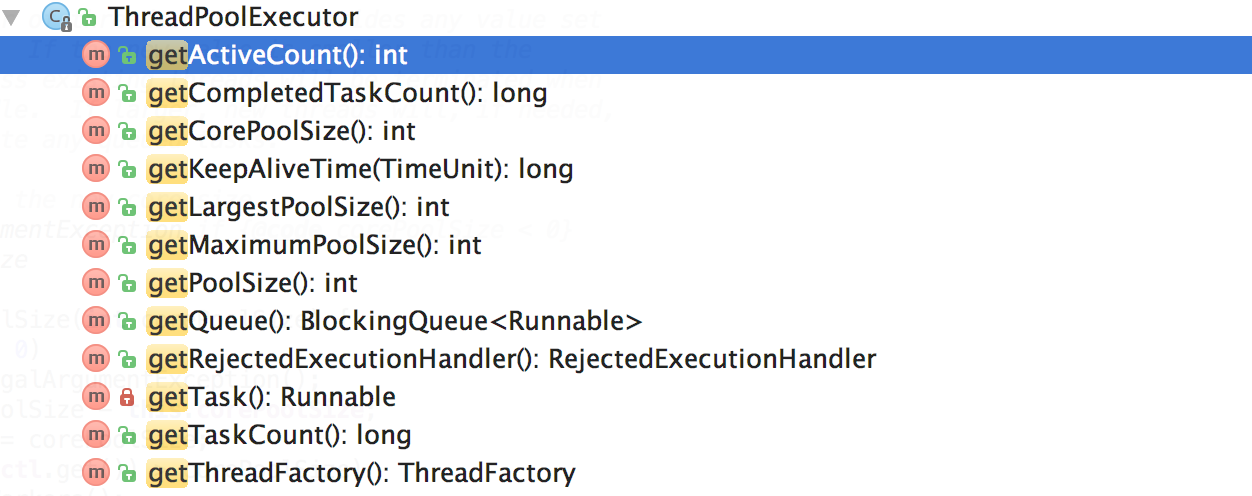Click the private red lock icon beside getTask()

pos(127,398)
